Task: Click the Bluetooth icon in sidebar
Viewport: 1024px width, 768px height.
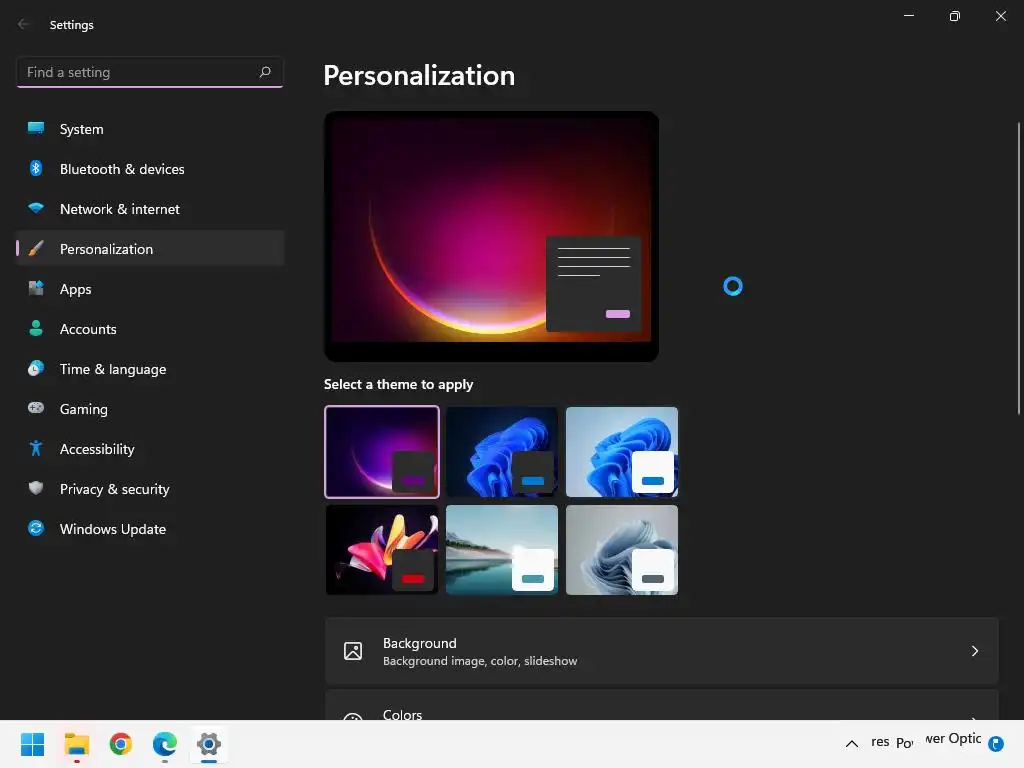Action: pos(36,168)
